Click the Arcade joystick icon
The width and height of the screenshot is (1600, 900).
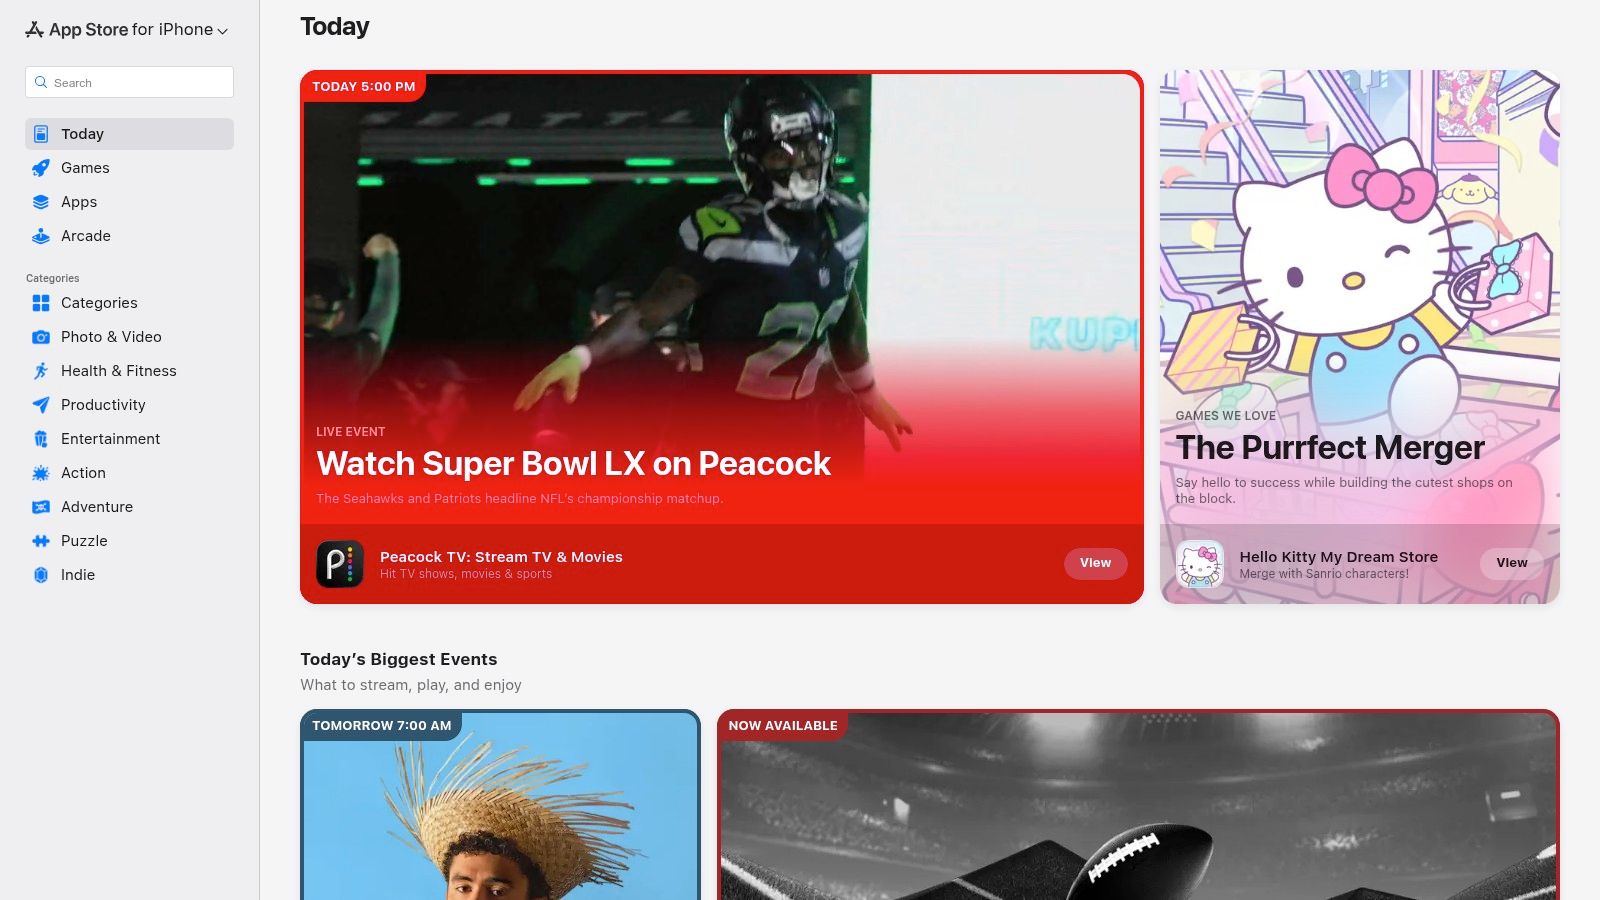[x=41, y=236]
